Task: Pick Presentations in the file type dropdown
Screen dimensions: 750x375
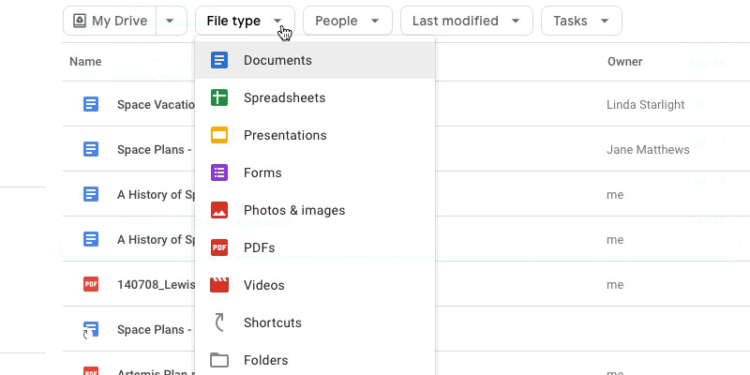Action: pos(315,135)
